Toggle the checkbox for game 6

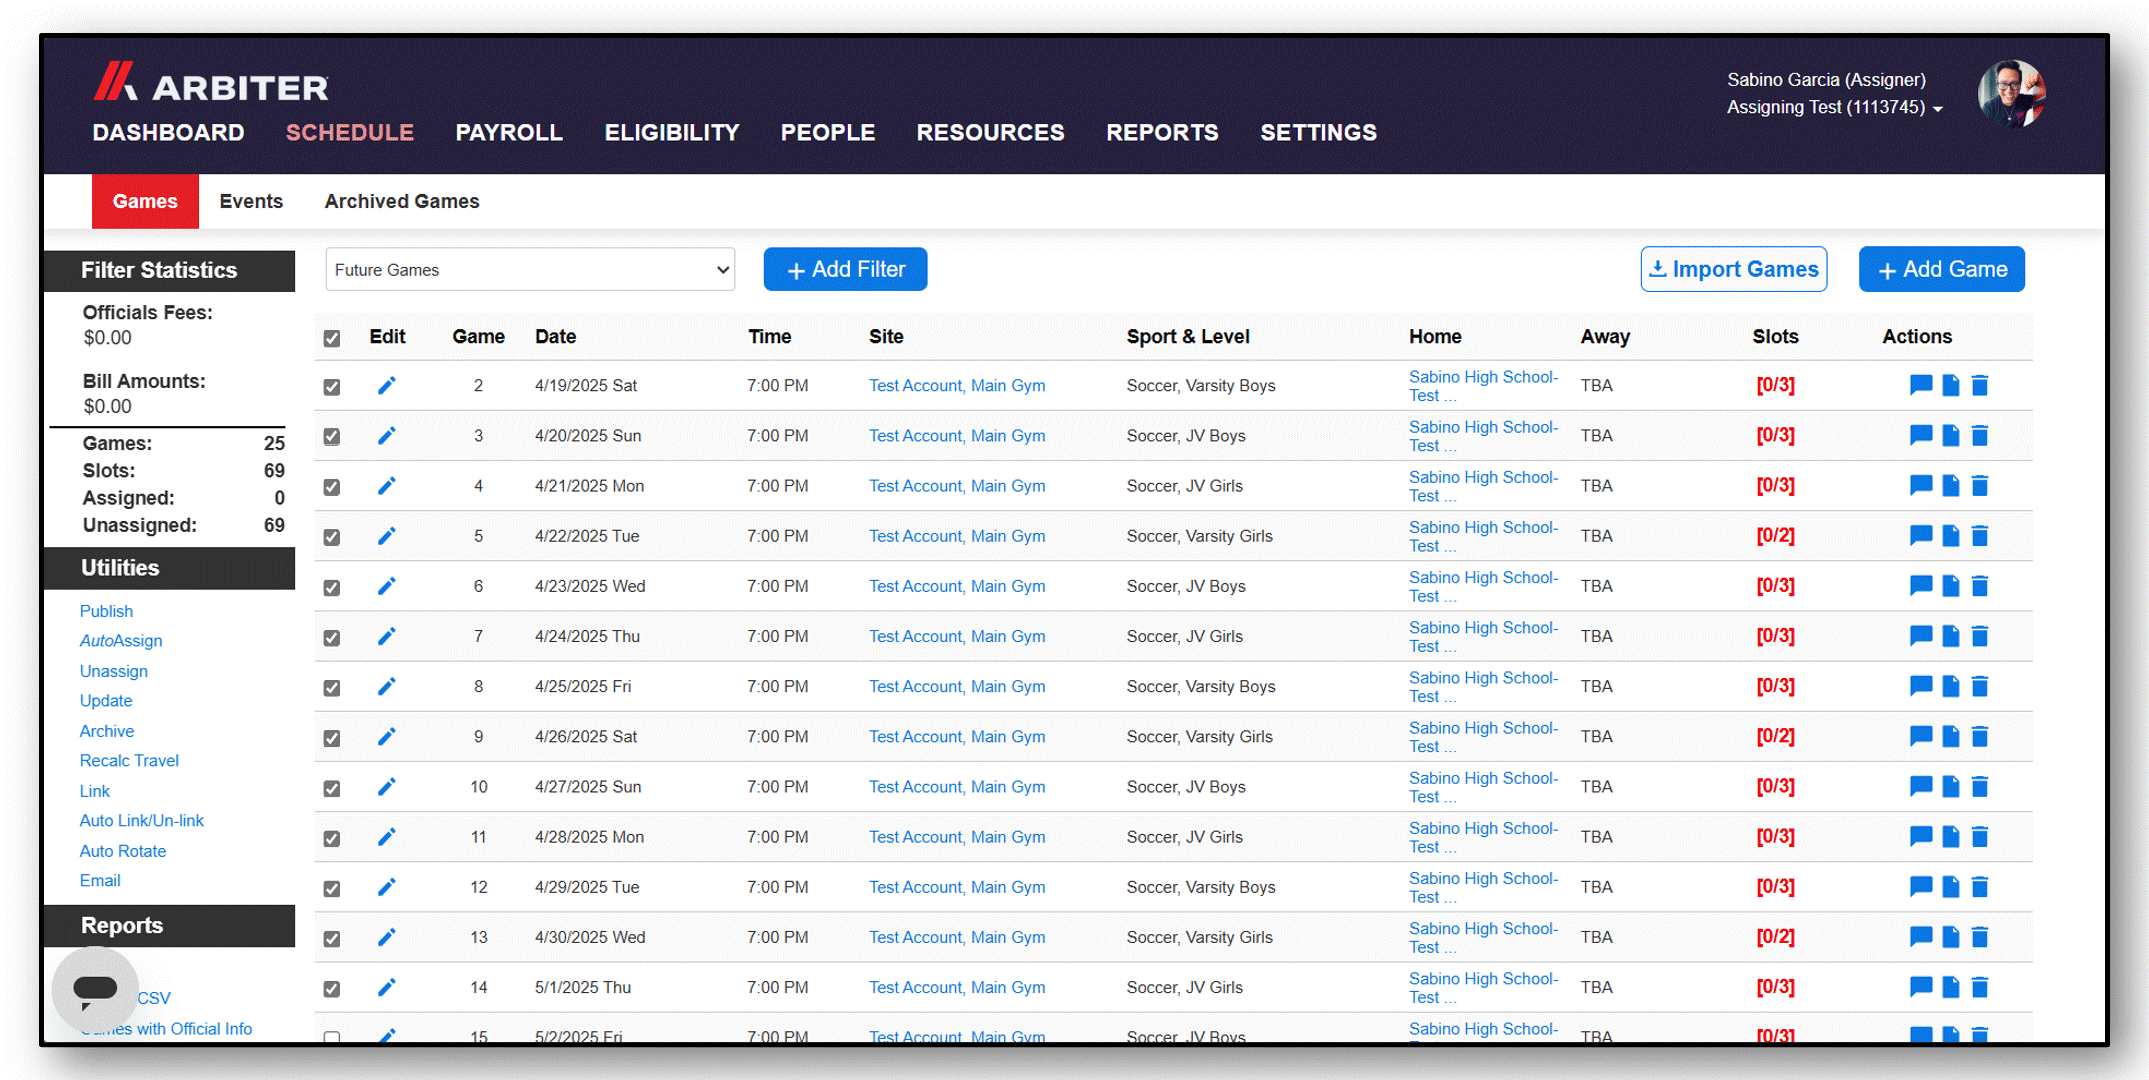[x=332, y=588]
